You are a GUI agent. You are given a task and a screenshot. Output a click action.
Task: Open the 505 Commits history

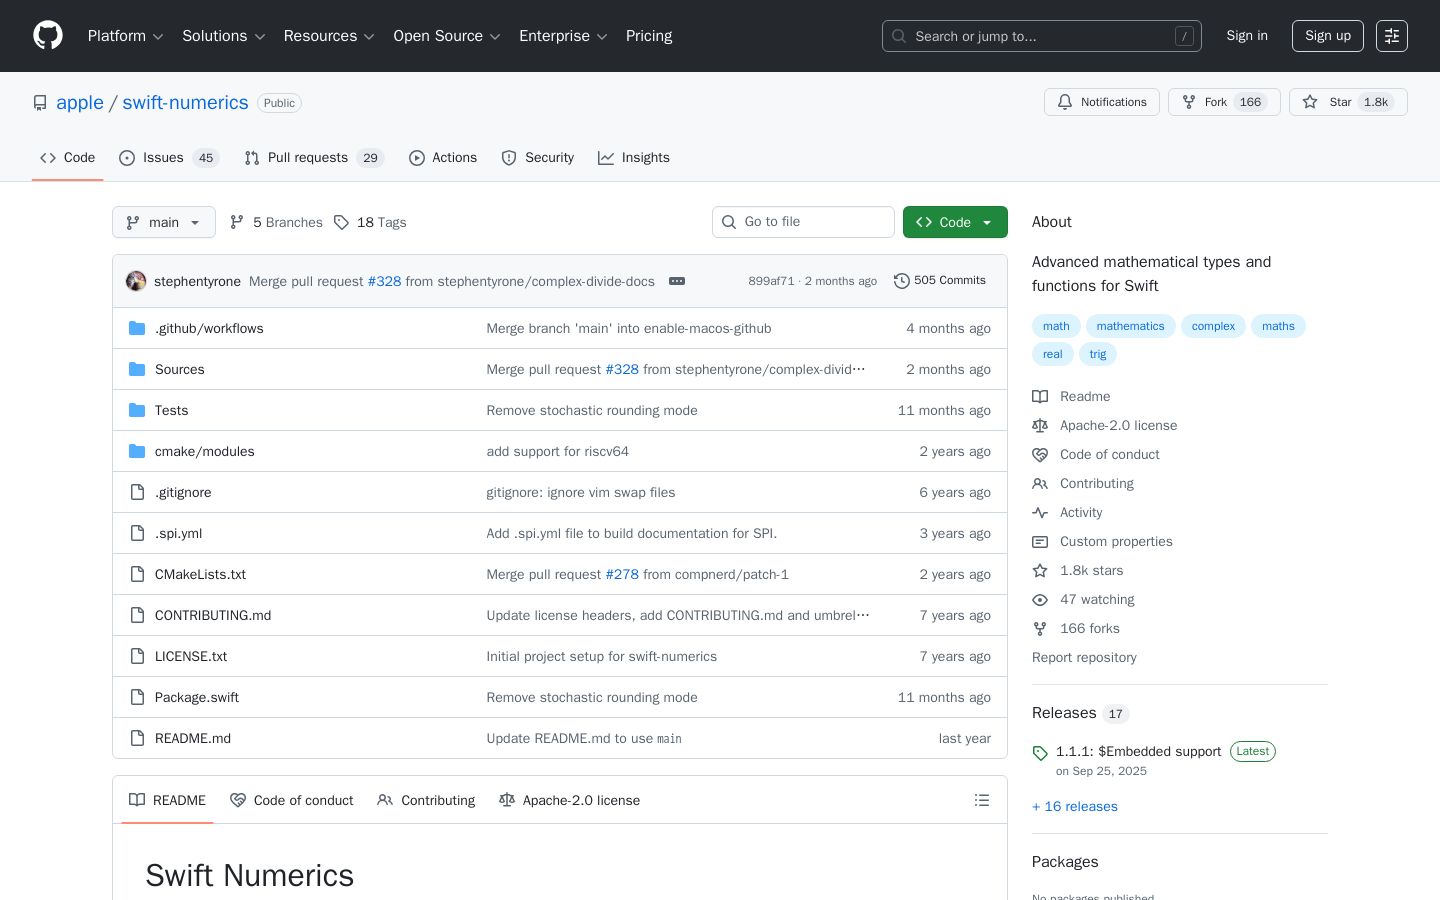pyautogui.click(x=940, y=281)
